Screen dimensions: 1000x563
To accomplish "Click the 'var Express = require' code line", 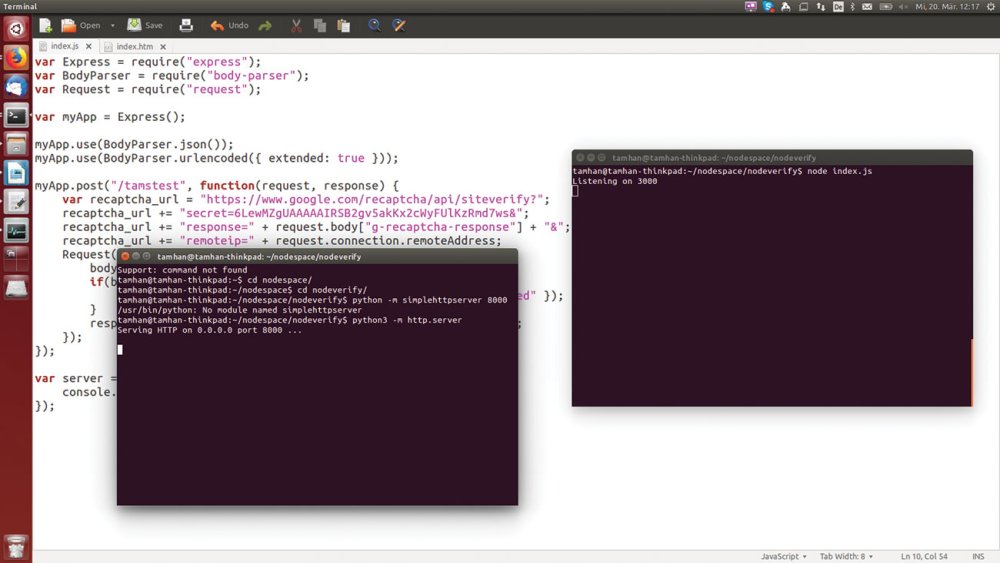I will point(148,62).
